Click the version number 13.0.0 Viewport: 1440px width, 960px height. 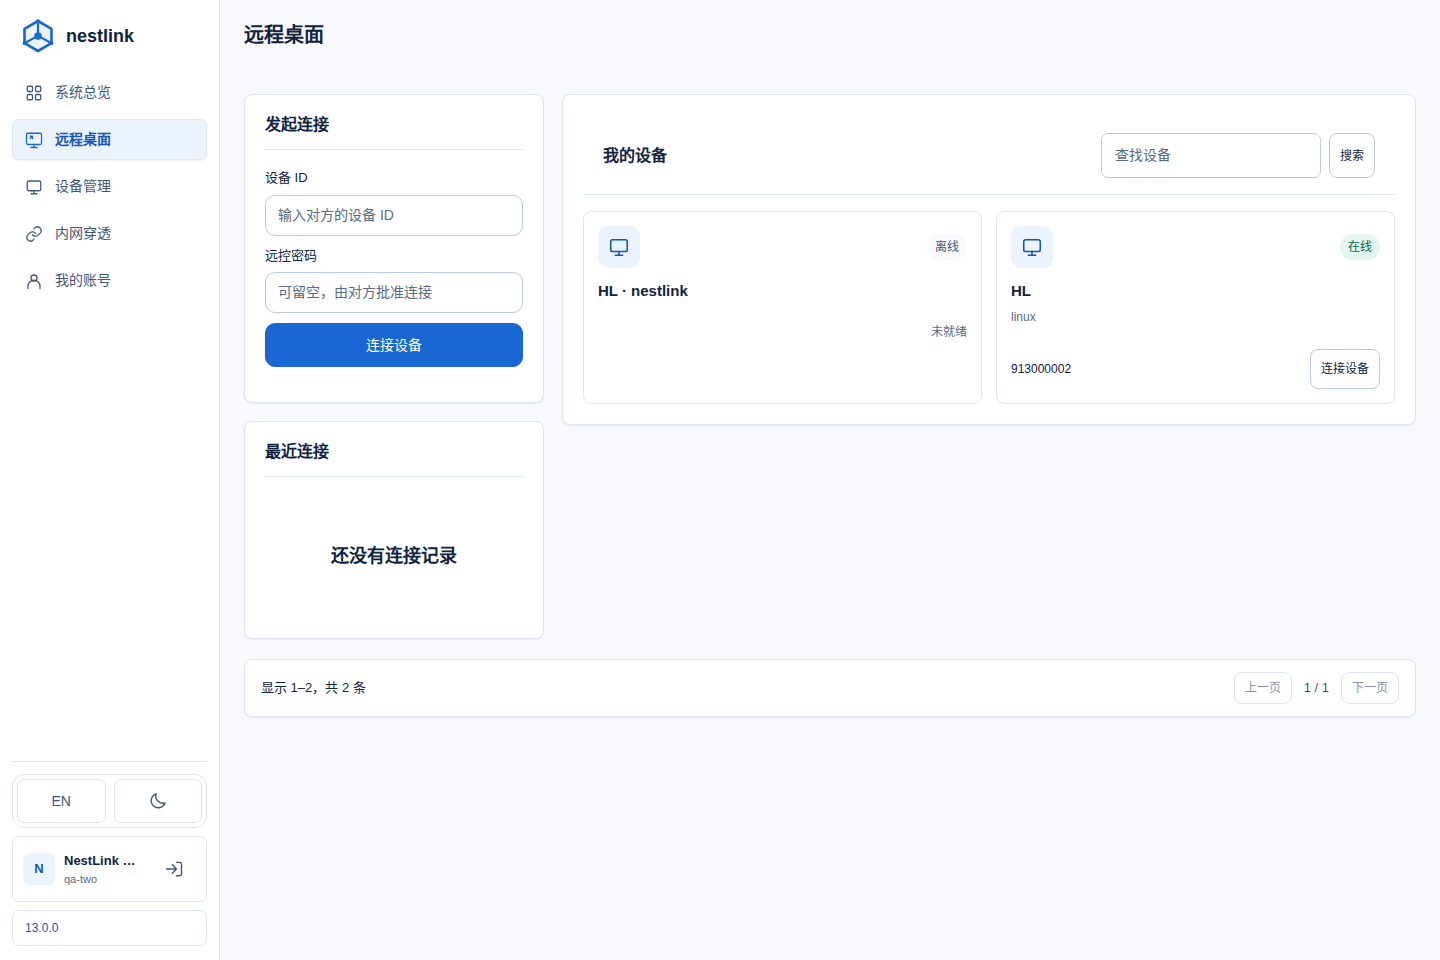point(42,928)
